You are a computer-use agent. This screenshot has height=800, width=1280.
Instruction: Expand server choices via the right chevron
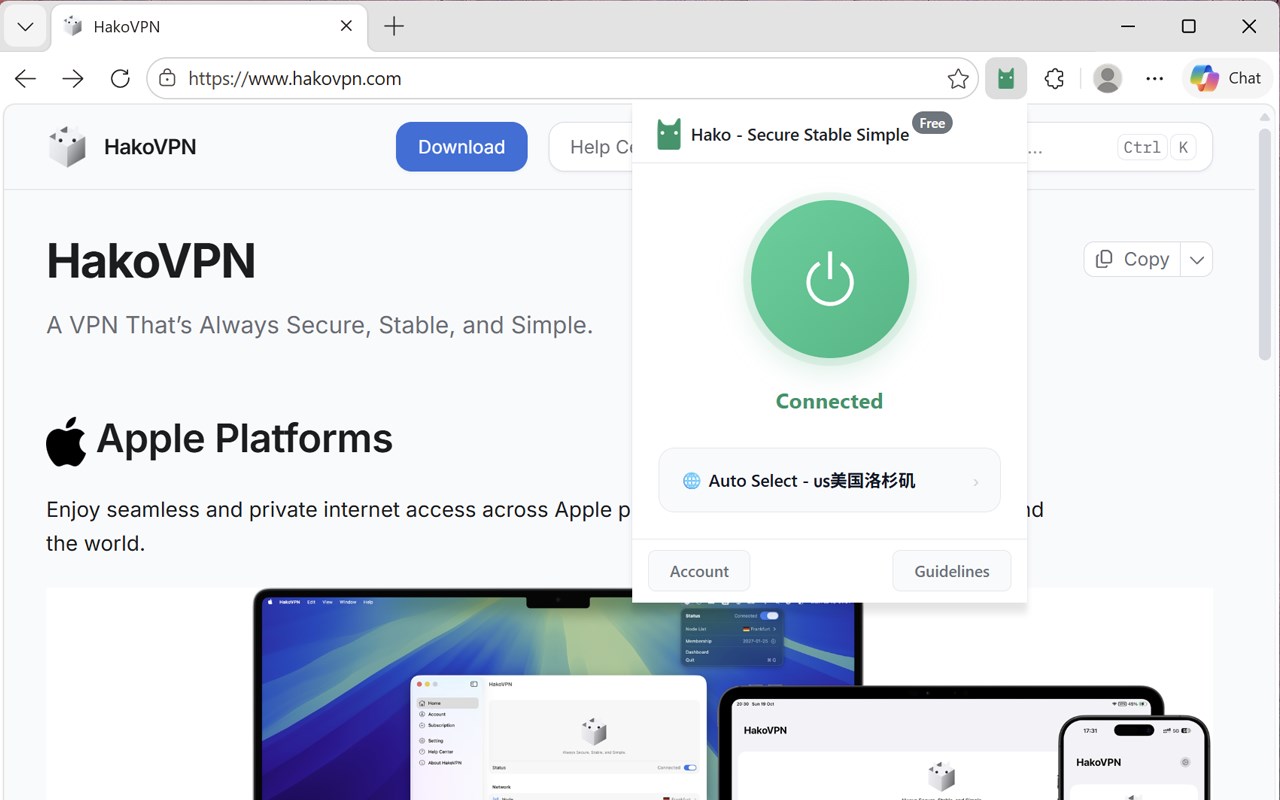coord(976,482)
